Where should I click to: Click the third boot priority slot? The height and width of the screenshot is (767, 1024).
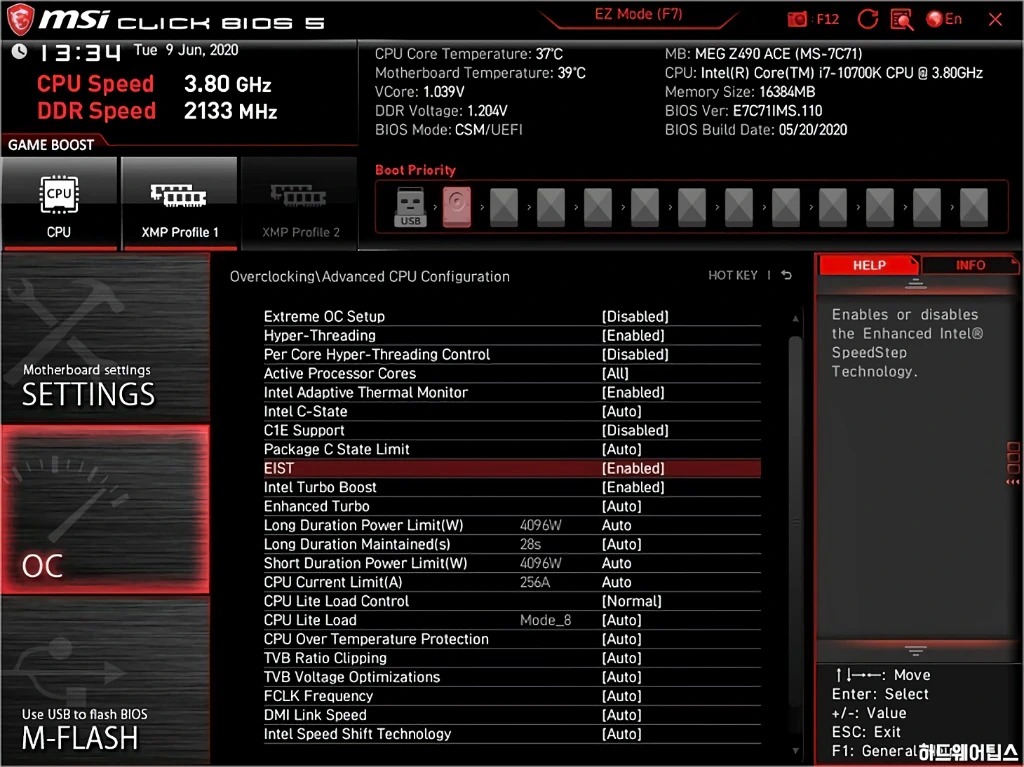(x=504, y=207)
